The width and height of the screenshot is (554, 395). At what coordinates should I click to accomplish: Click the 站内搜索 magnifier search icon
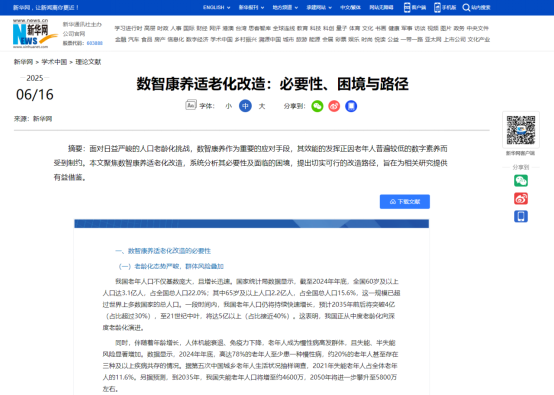tap(466, 7)
